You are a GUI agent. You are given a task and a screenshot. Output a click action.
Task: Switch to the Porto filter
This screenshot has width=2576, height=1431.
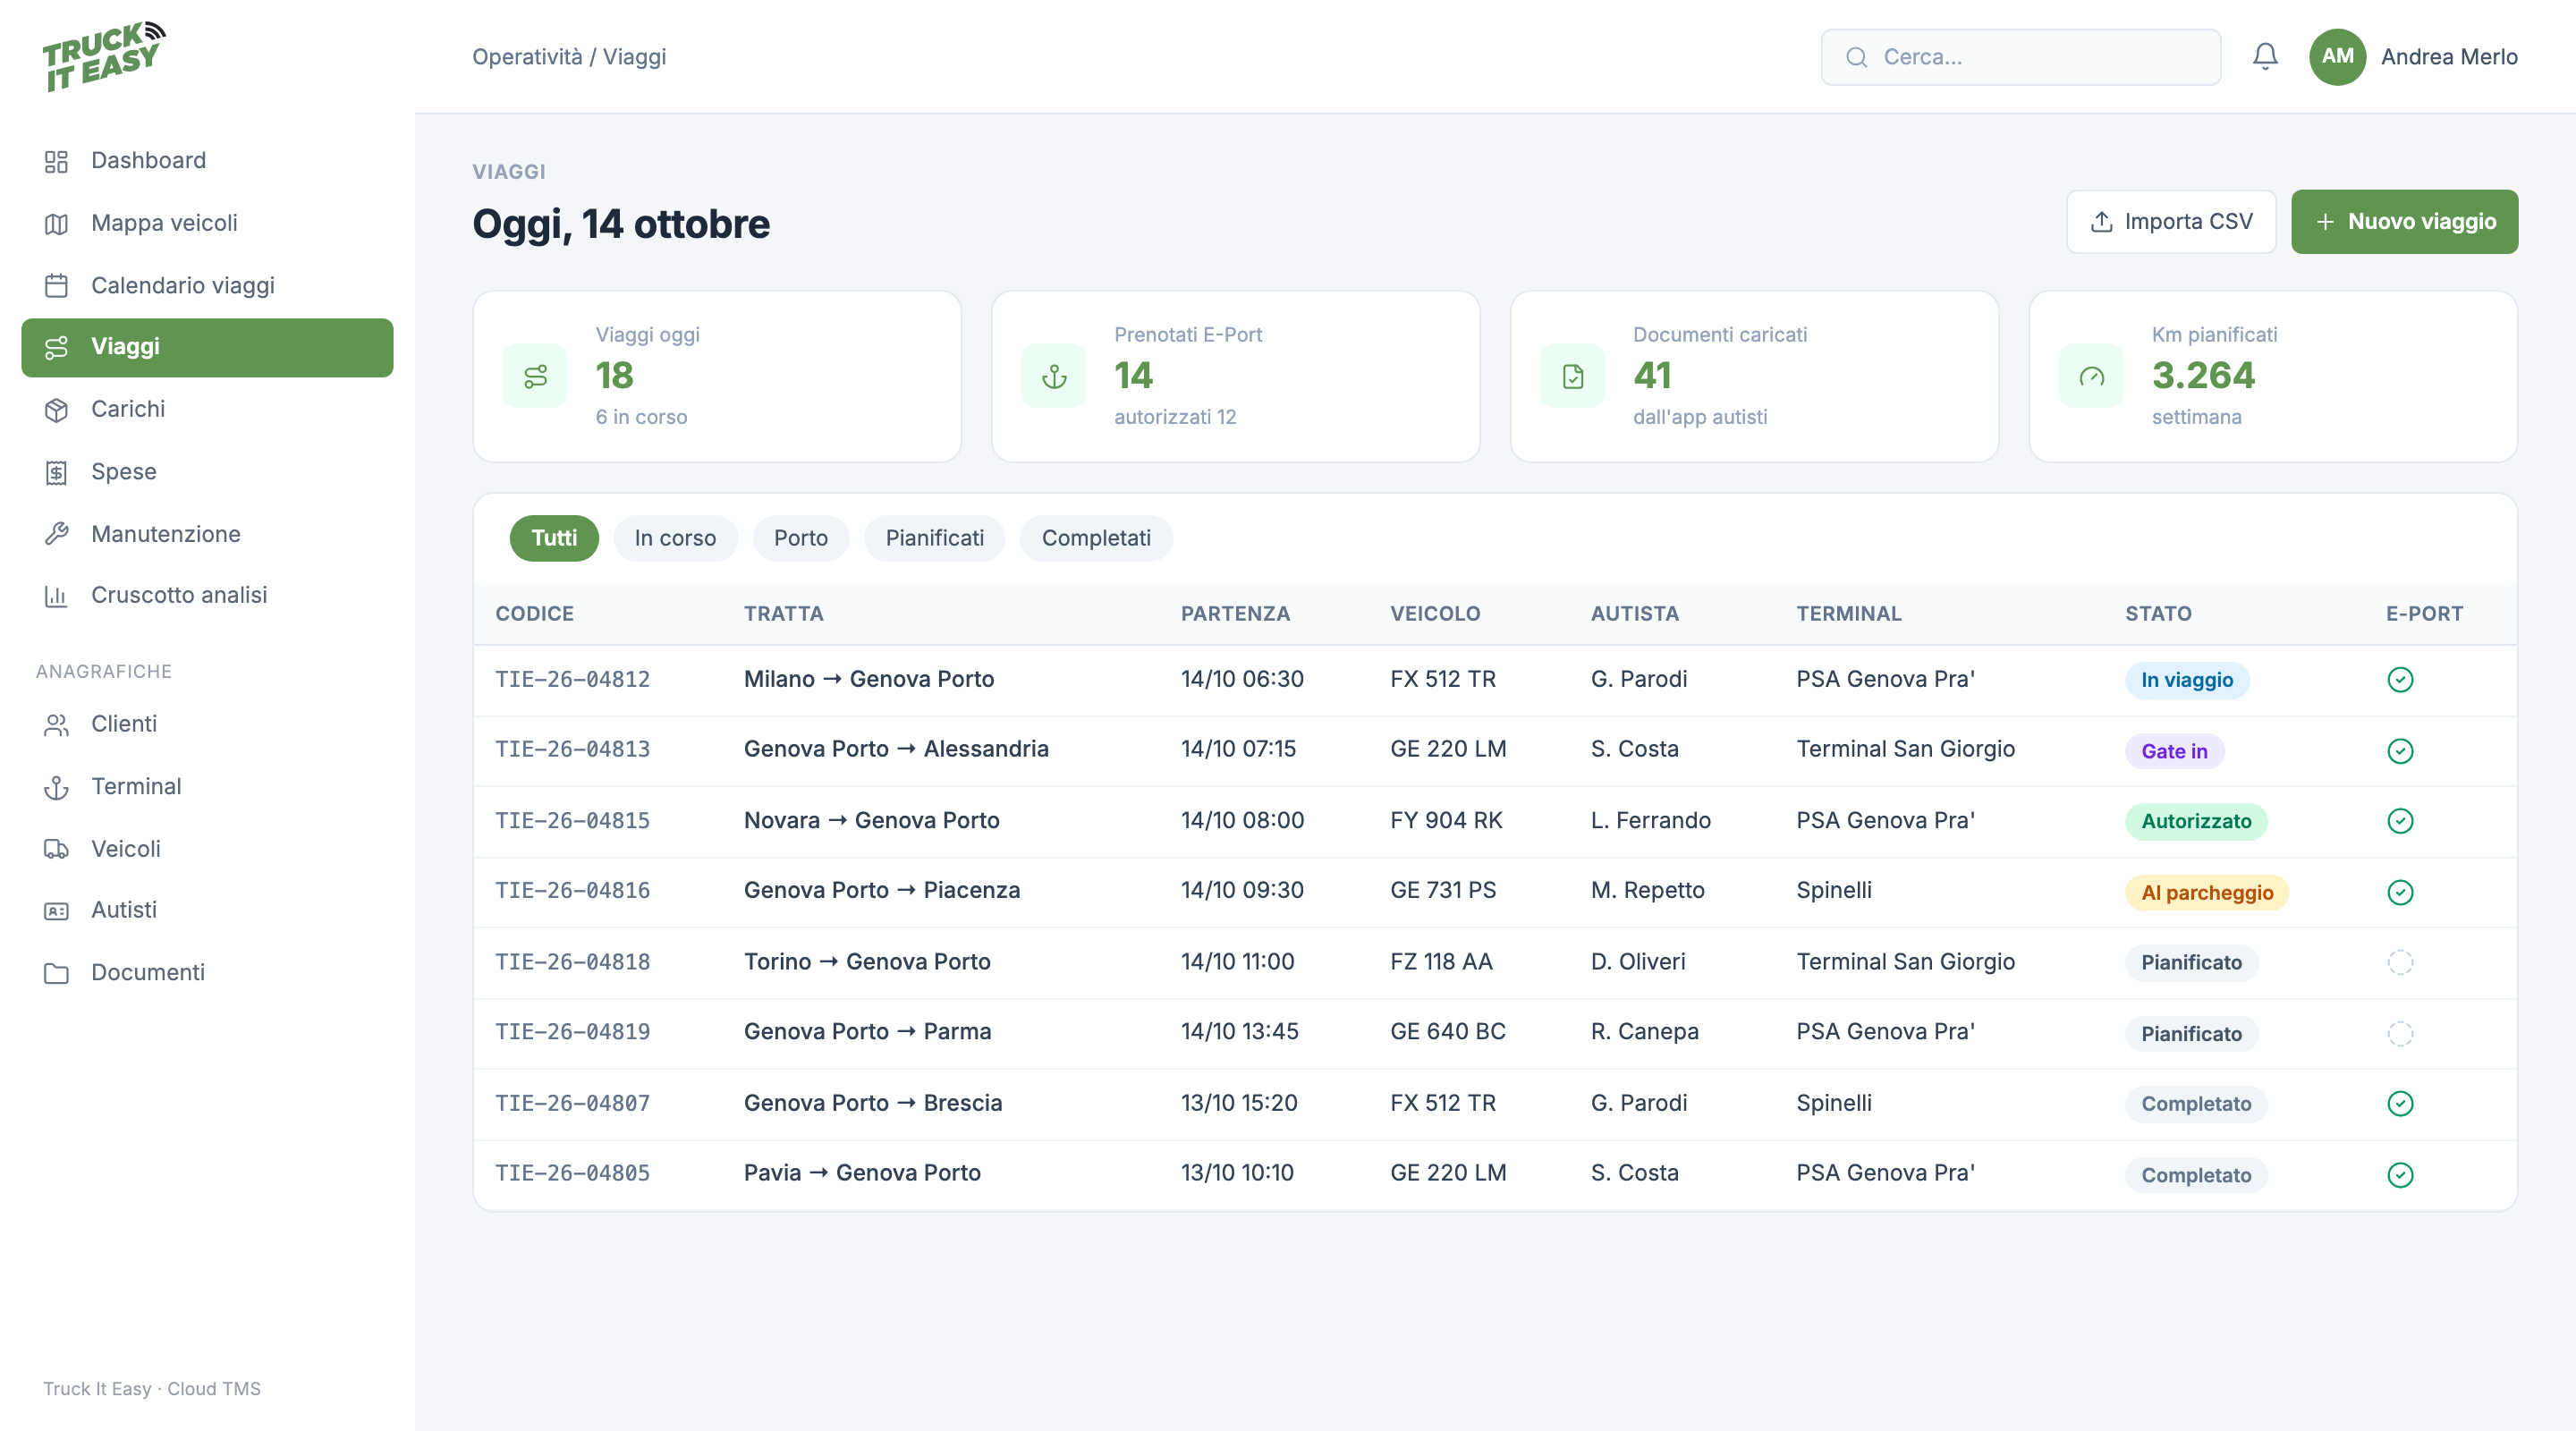[x=800, y=538]
